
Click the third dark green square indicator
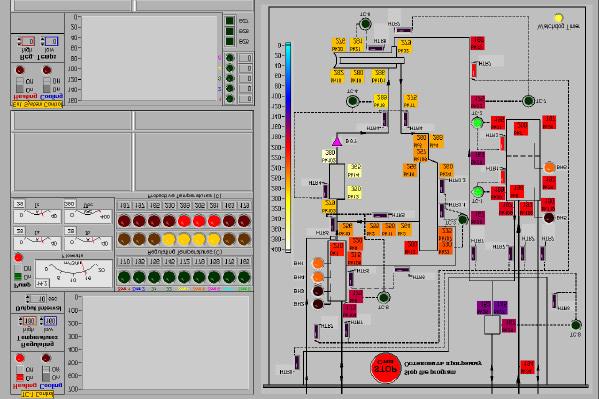(x=230, y=41)
